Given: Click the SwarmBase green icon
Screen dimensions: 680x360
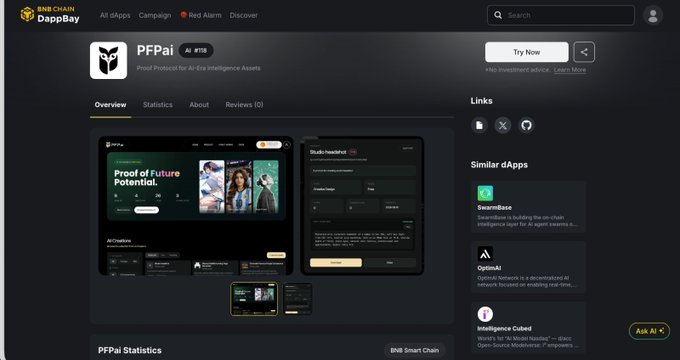Looking at the screenshot, I should coord(485,193).
